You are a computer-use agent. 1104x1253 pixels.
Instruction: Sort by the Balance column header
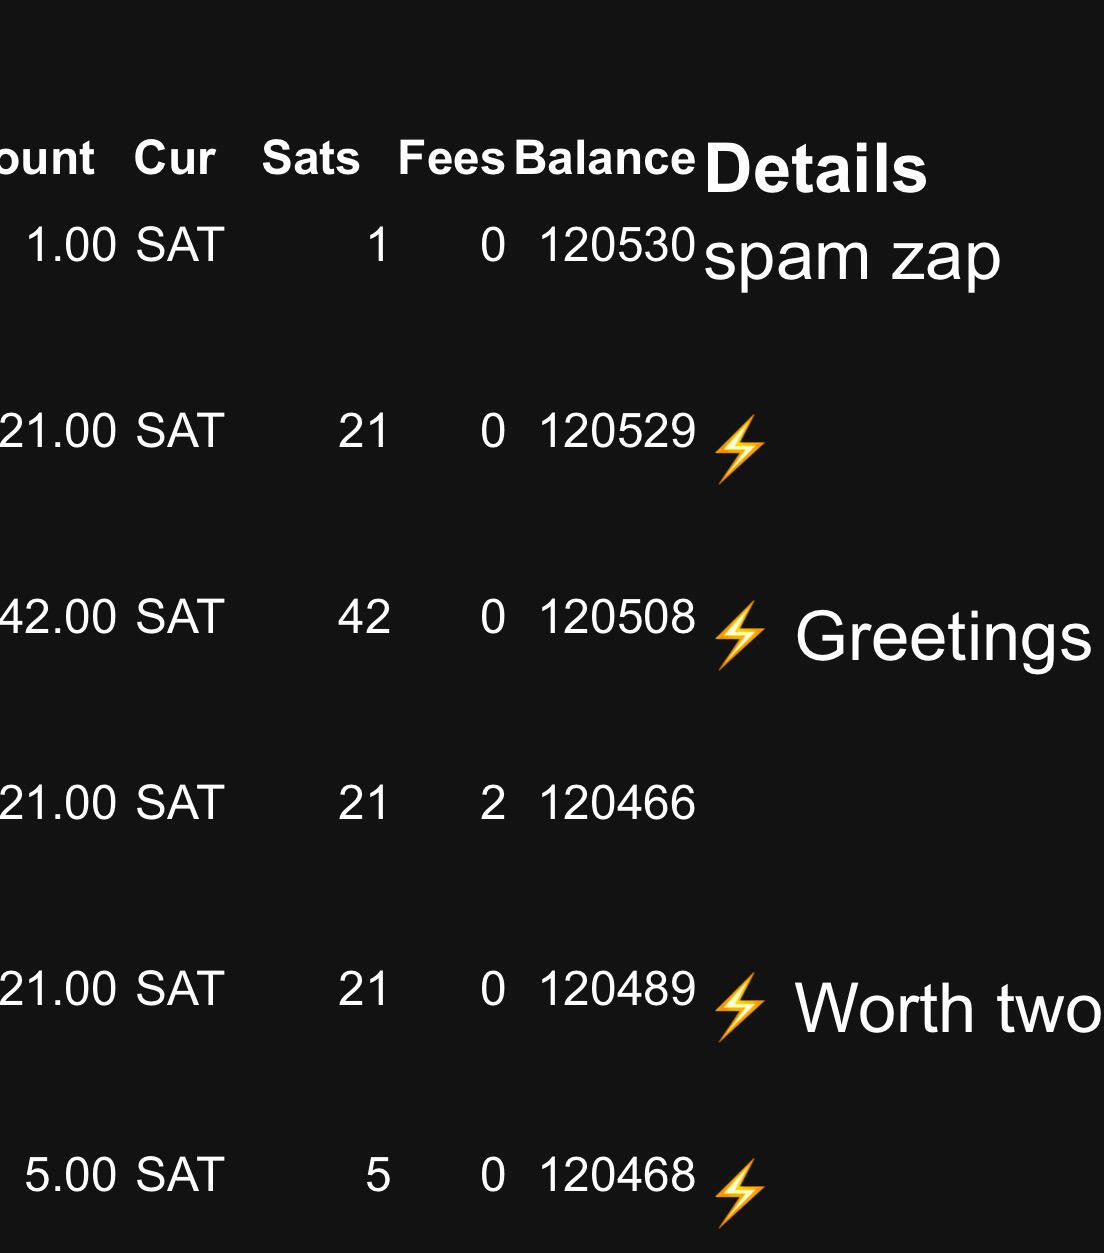(x=605, y=158)
